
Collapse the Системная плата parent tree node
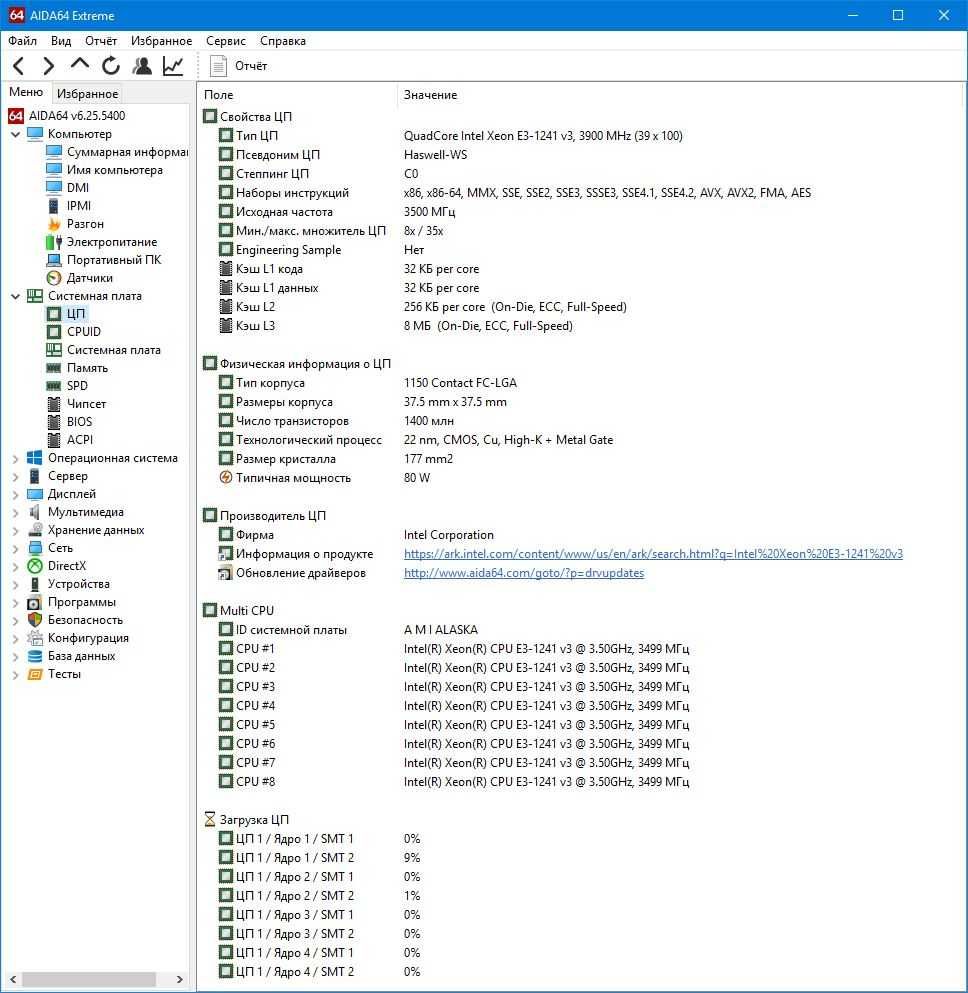15,296
